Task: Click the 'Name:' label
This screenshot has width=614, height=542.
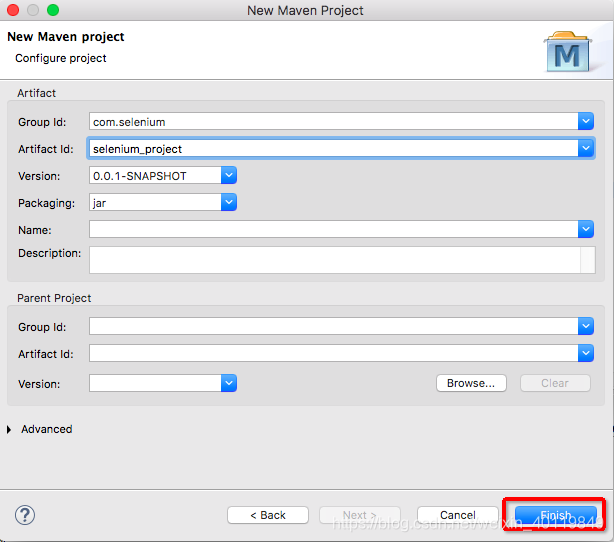Action: click(34, 230)
